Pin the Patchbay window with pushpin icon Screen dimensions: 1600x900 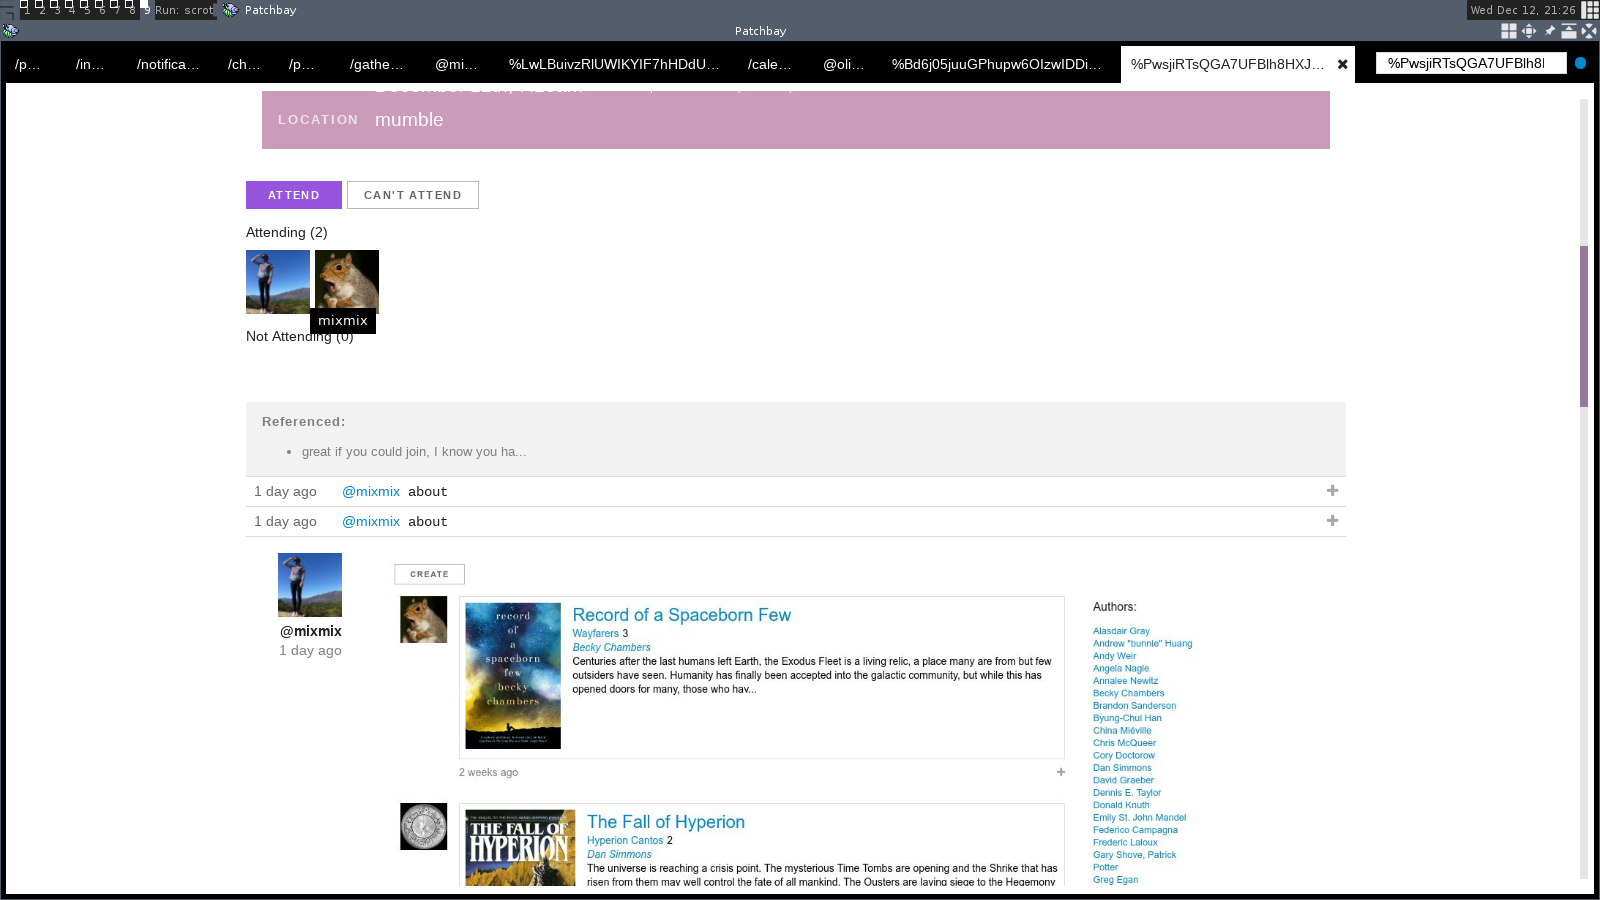1549,31
